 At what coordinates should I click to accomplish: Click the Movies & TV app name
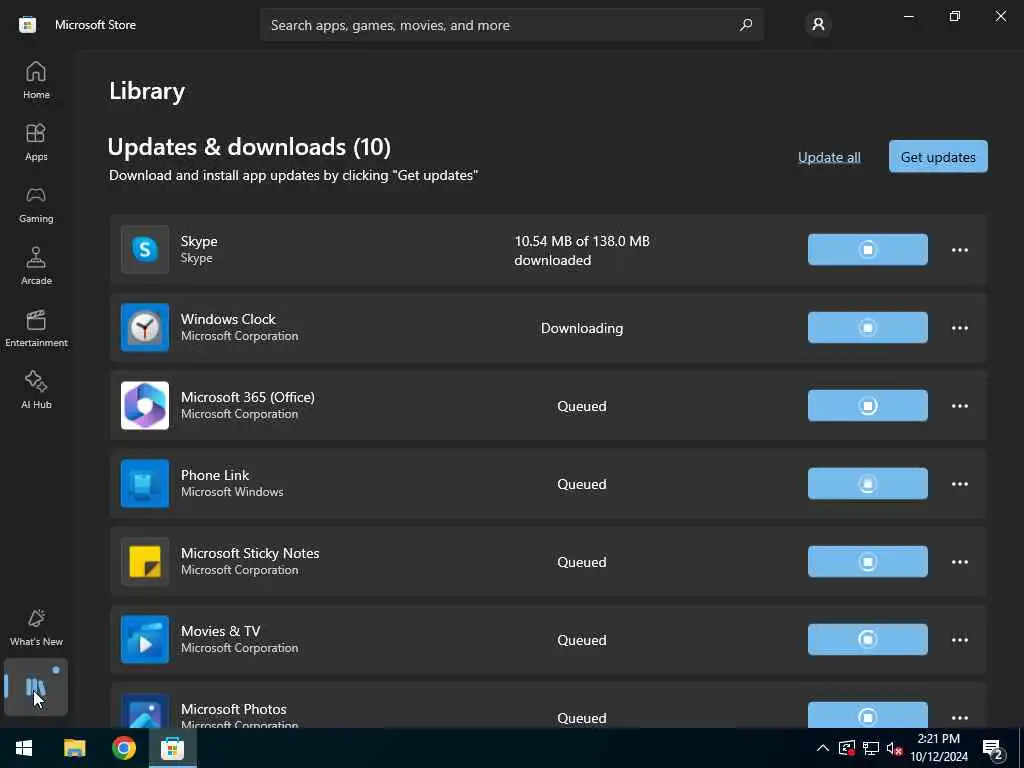[221, 631]
